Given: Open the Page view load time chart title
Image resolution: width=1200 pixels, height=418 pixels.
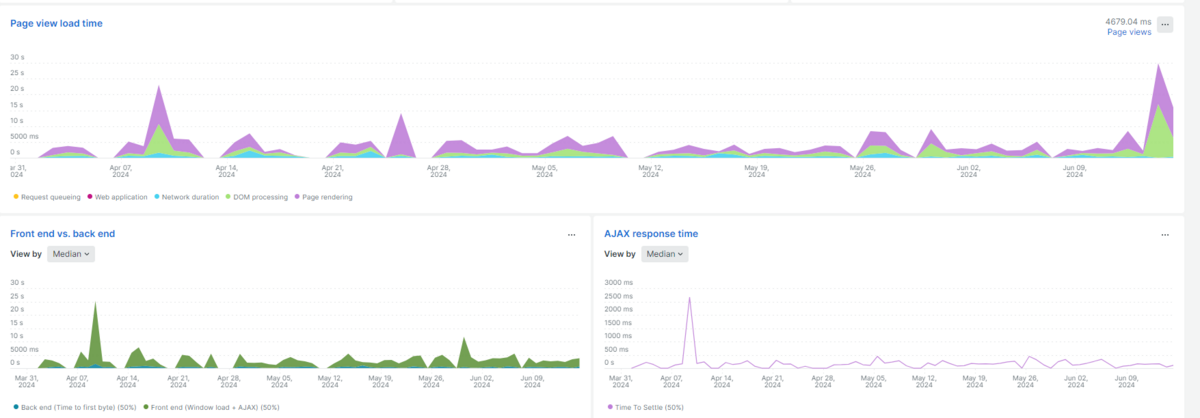Looking at the screenshot, I should coord(56,23).
